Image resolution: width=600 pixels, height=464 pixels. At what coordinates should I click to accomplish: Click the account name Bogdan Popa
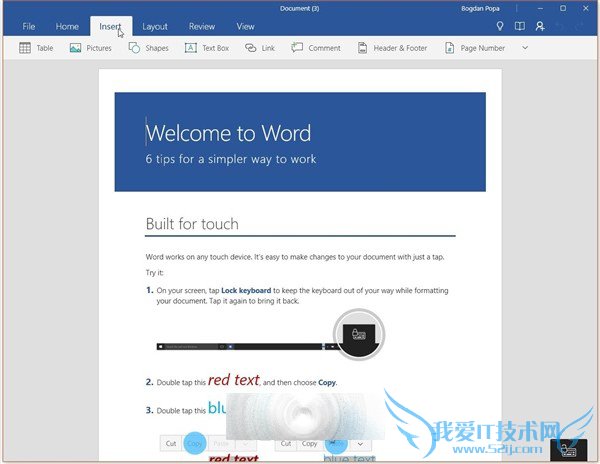(480, 8)
